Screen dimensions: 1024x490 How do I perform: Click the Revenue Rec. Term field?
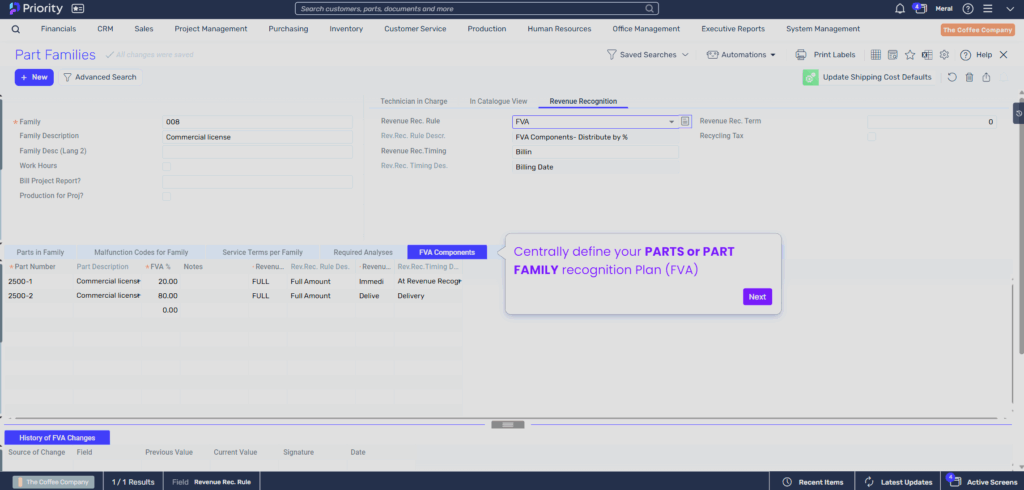(932, 122)
